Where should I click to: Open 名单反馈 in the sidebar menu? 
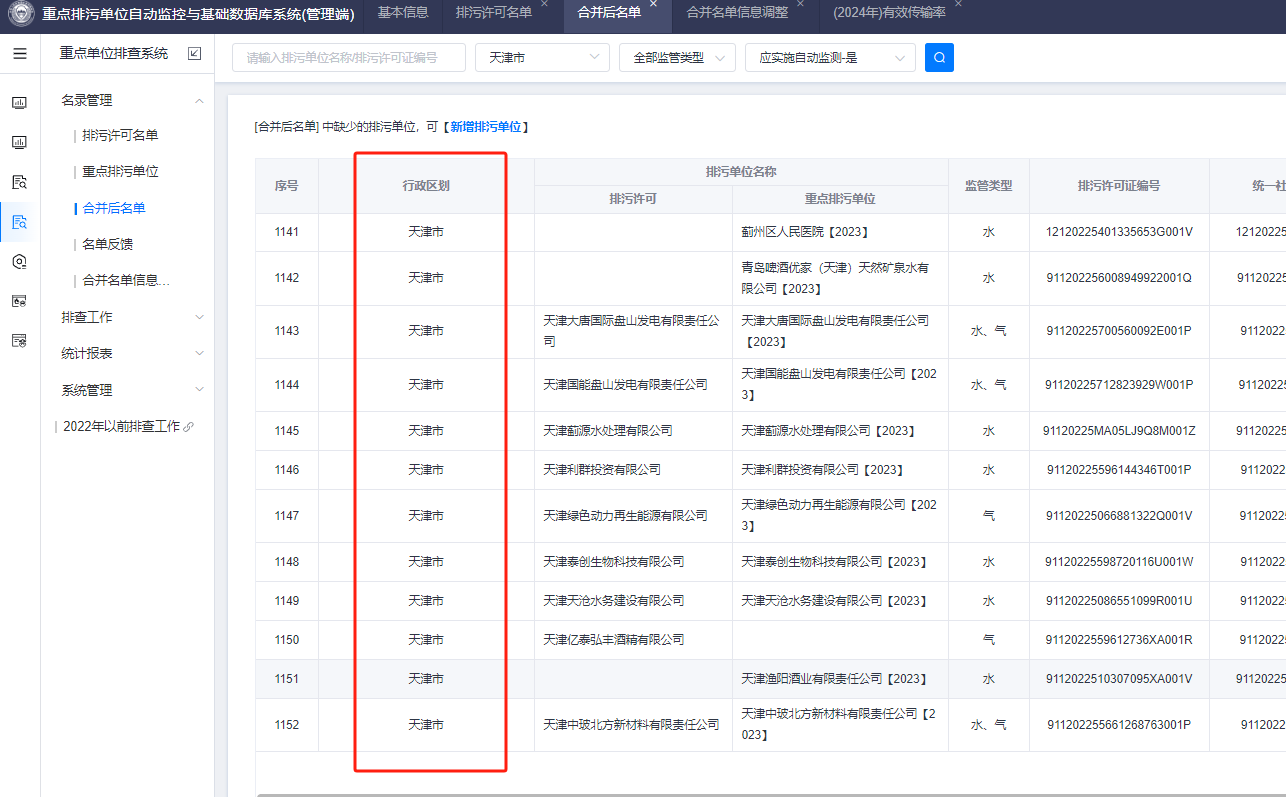[107, 244]
